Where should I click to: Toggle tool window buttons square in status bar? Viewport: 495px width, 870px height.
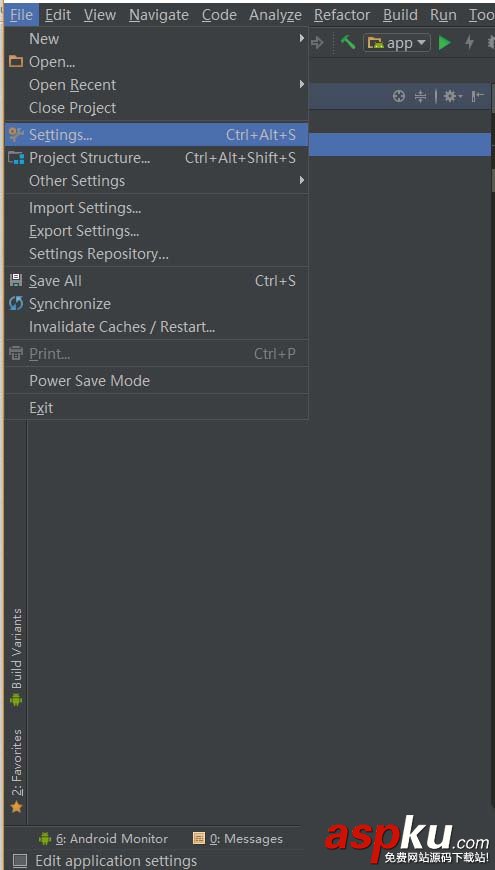click(20, 861)
